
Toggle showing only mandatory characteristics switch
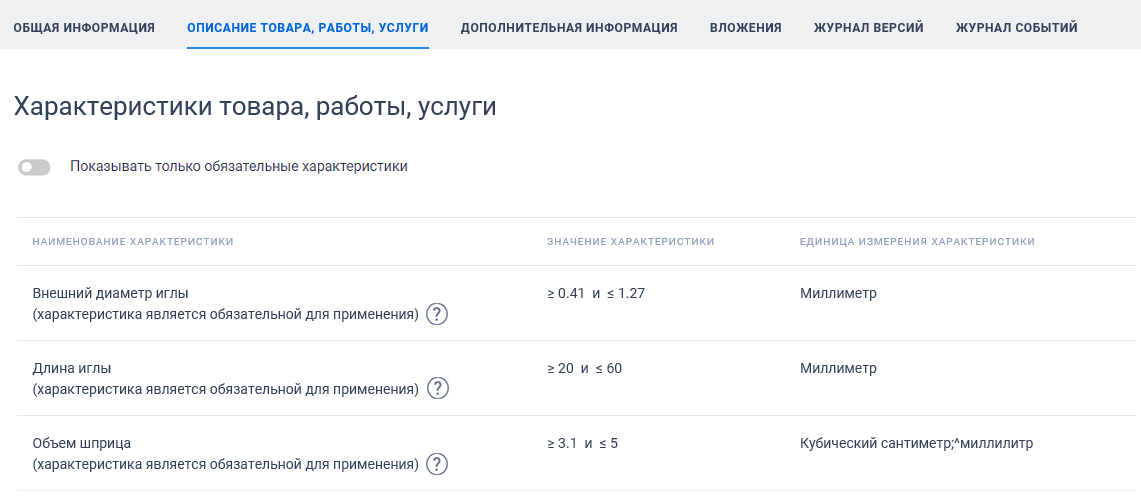pyautogui.click(x=35, y=167)
